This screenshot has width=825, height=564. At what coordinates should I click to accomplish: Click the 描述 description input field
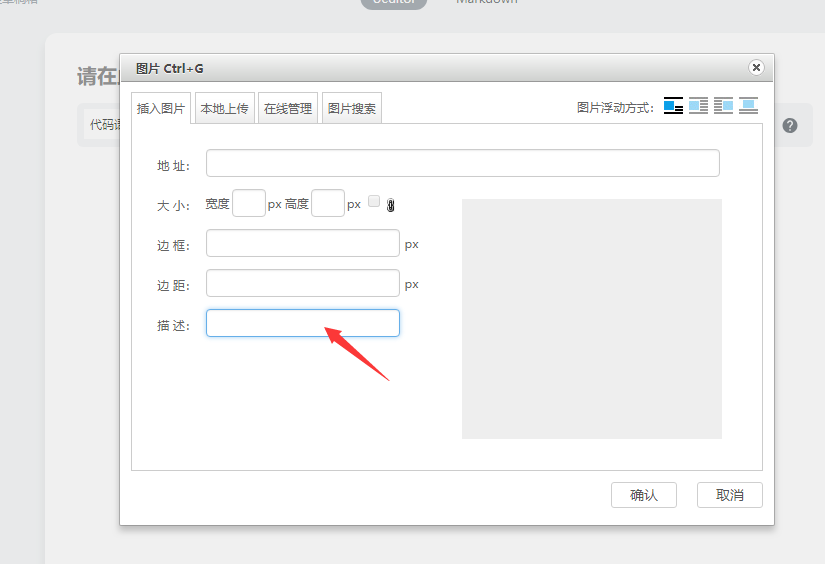pos(302,323)
